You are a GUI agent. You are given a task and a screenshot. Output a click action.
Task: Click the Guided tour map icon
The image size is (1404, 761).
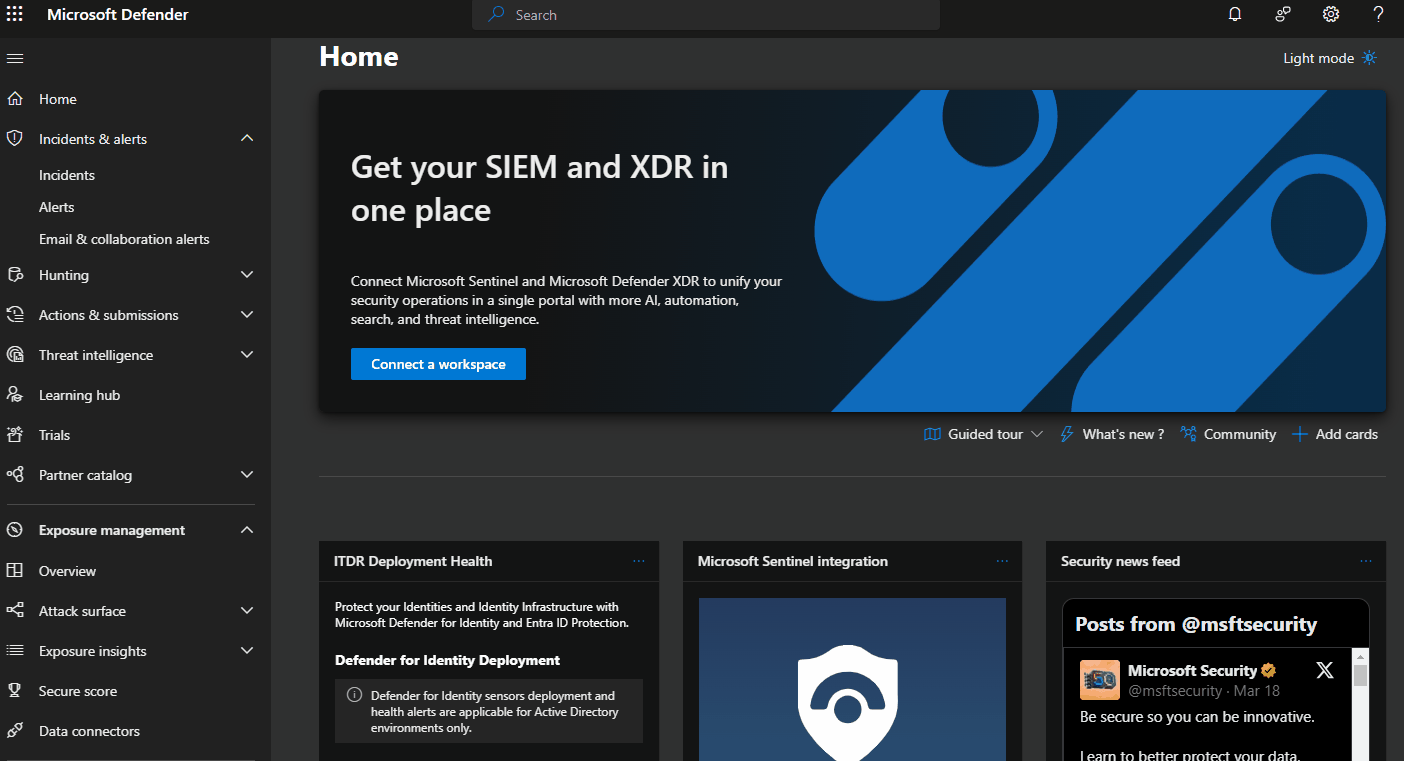[x=931, y=433]
